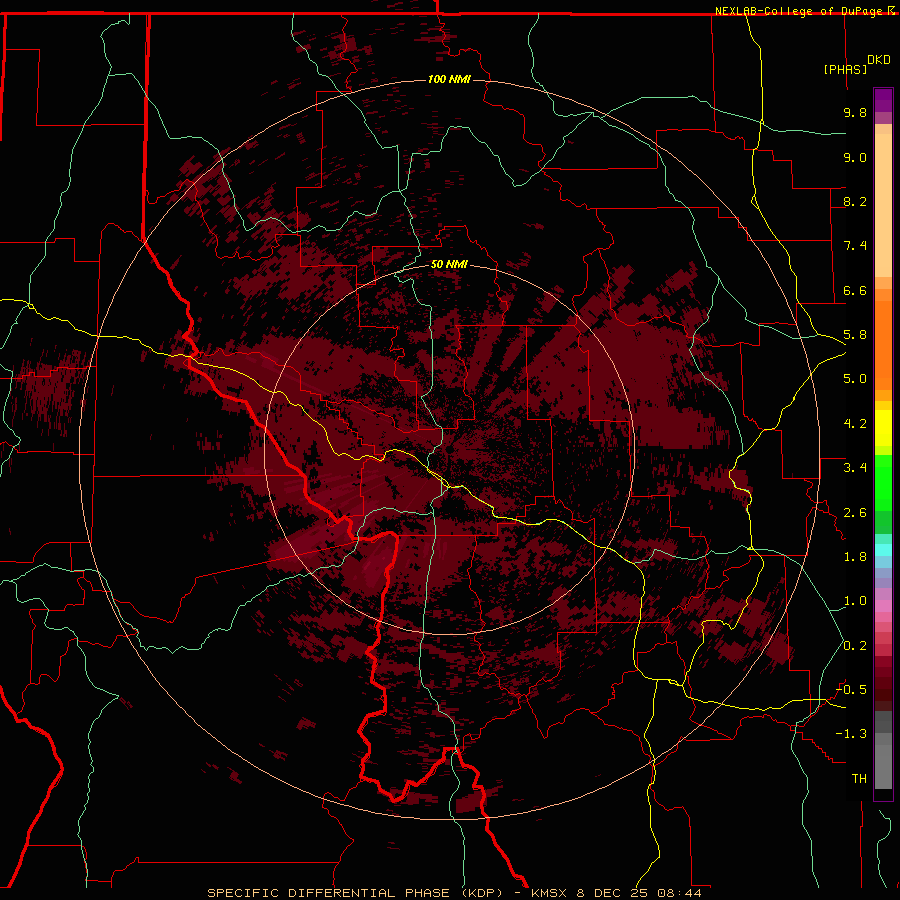900x900 pixels.
Task: Click the 08:44 timestamp in the caption
Action: click(680, 893)
